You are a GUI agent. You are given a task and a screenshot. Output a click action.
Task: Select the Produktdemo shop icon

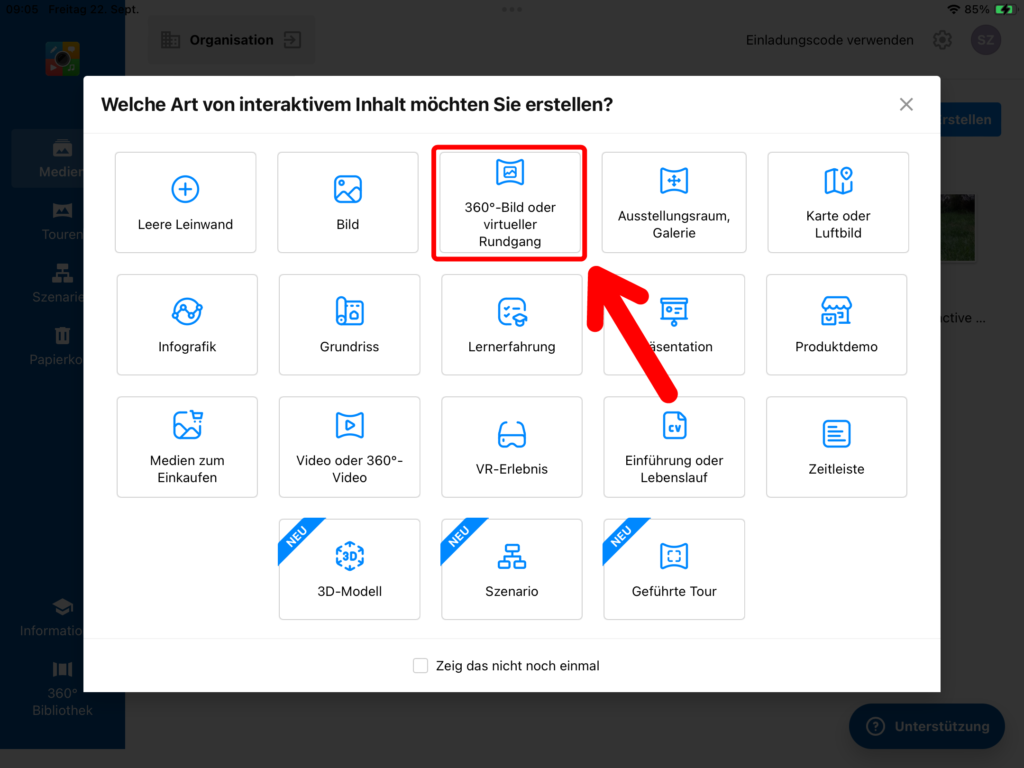[836, 312]
